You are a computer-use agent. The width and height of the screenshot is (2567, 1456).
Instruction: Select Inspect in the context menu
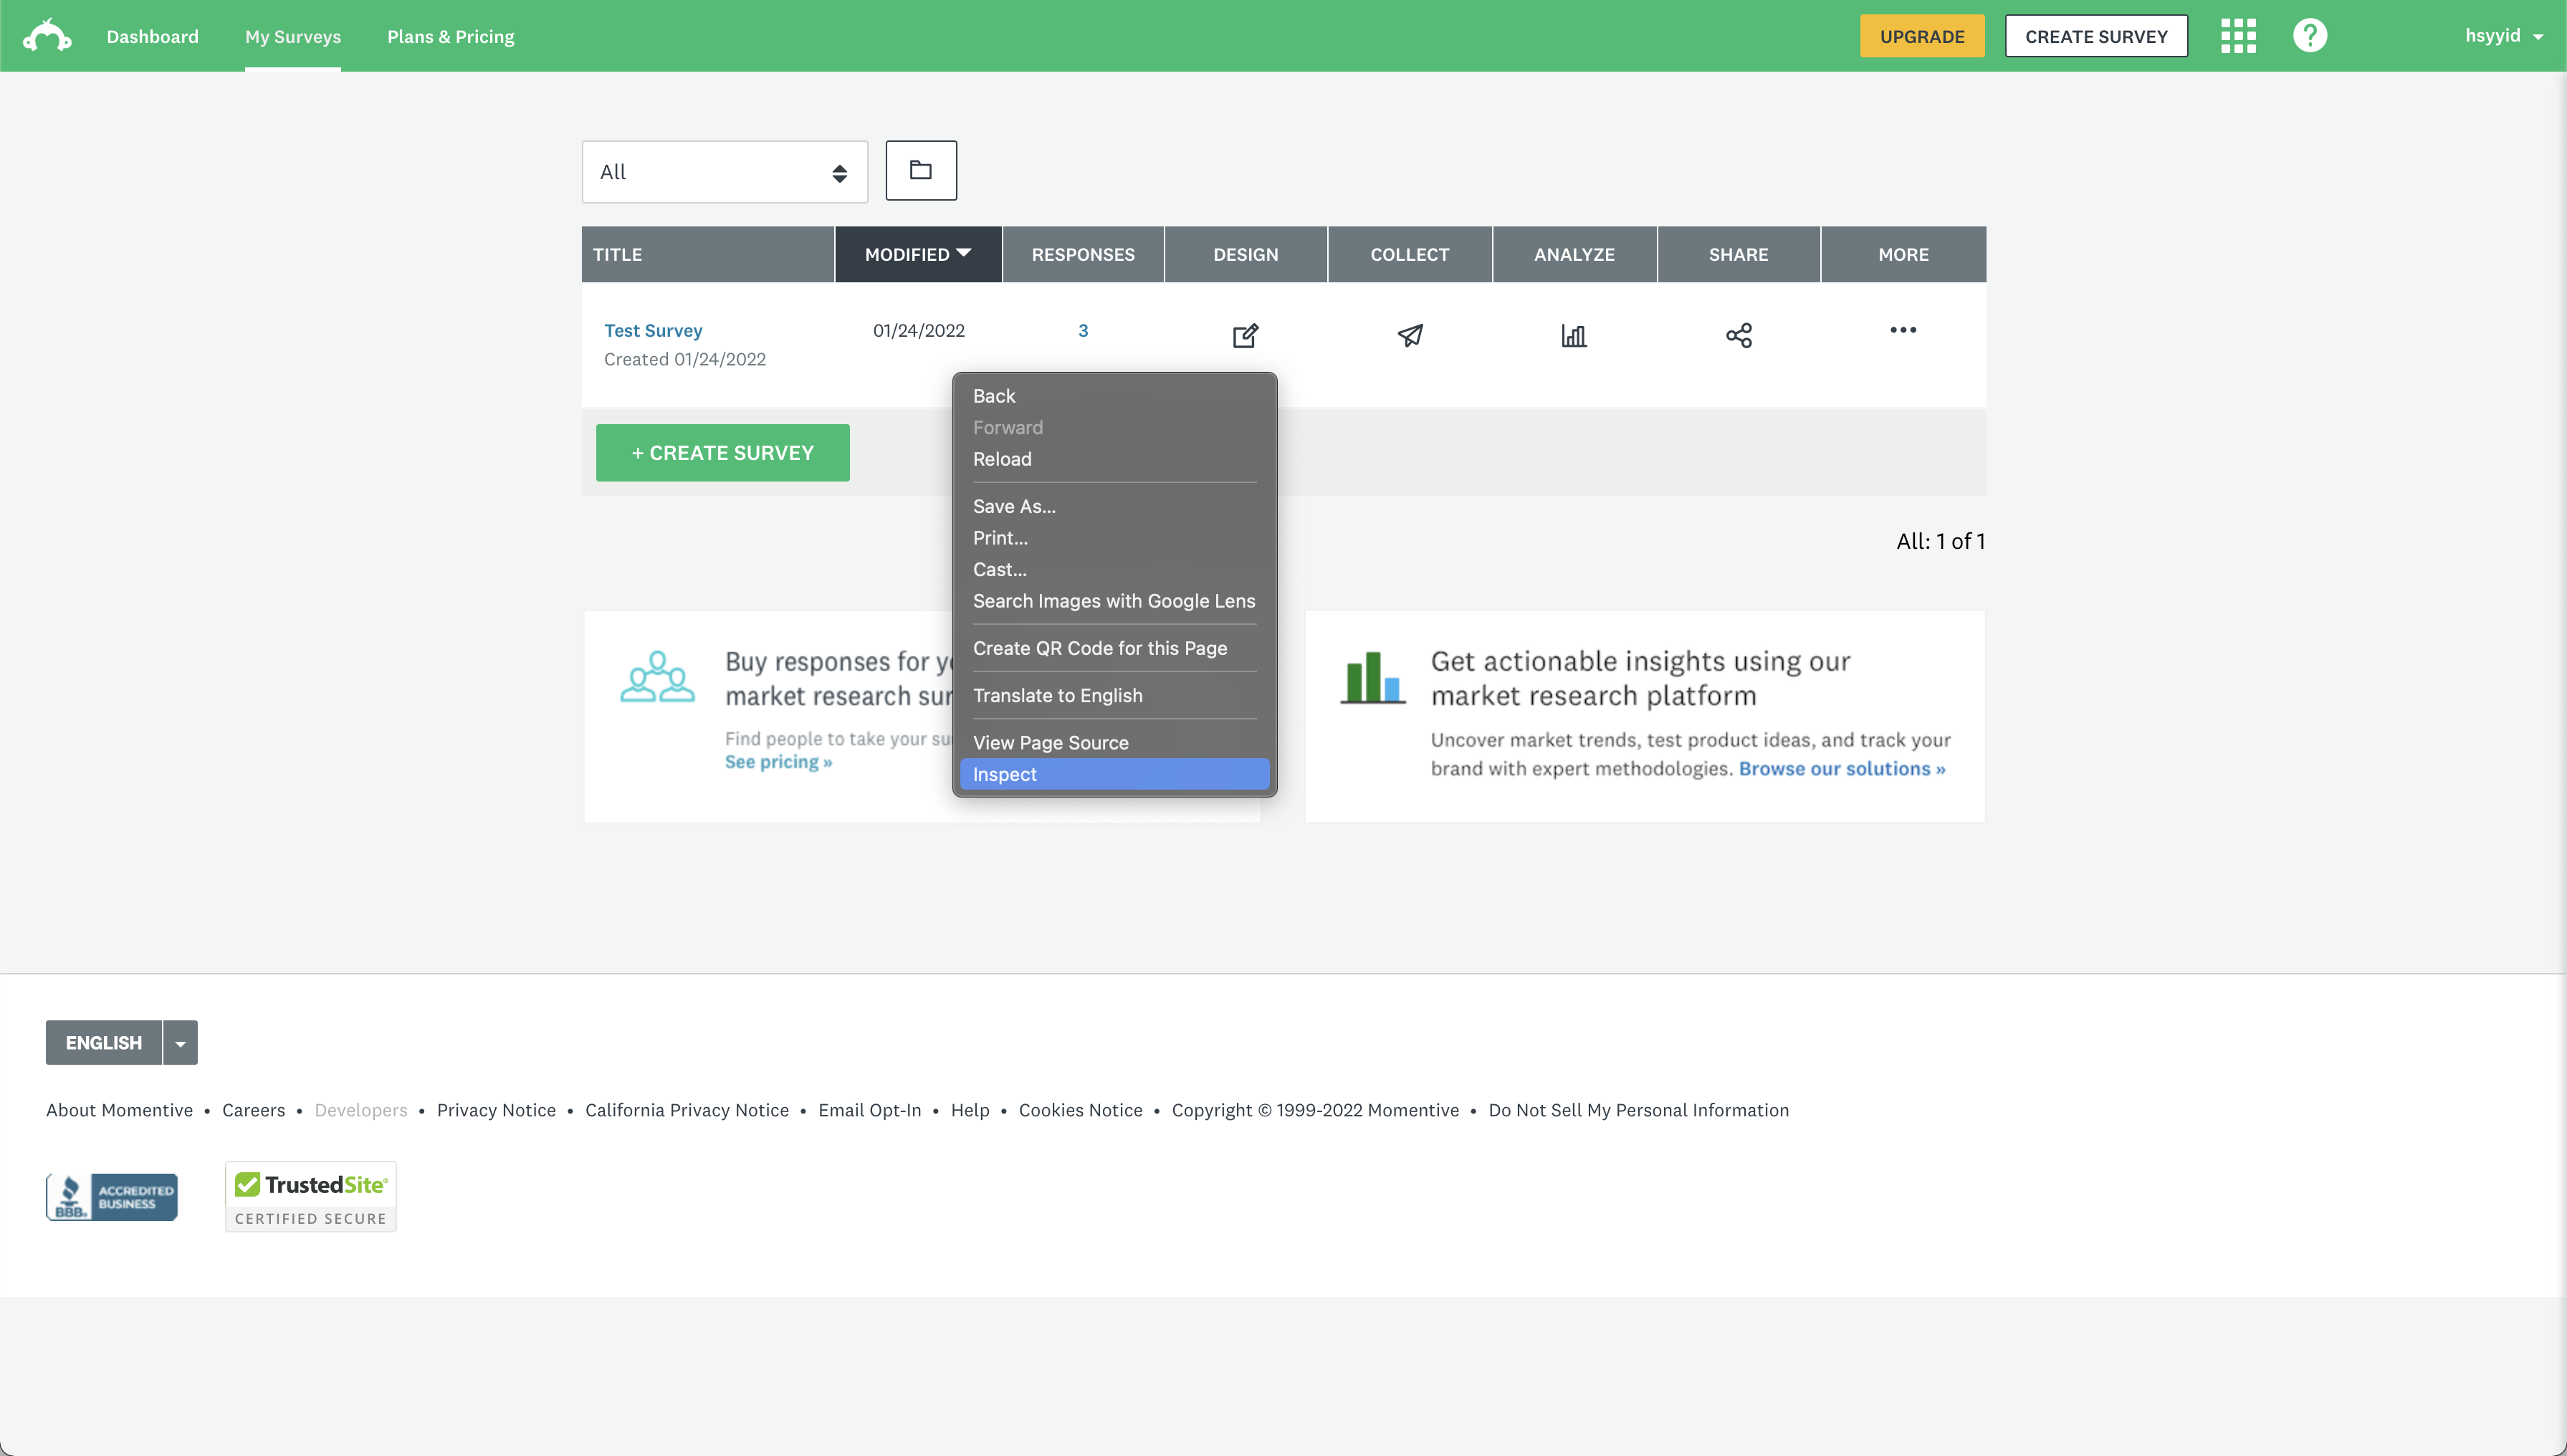1114,774
